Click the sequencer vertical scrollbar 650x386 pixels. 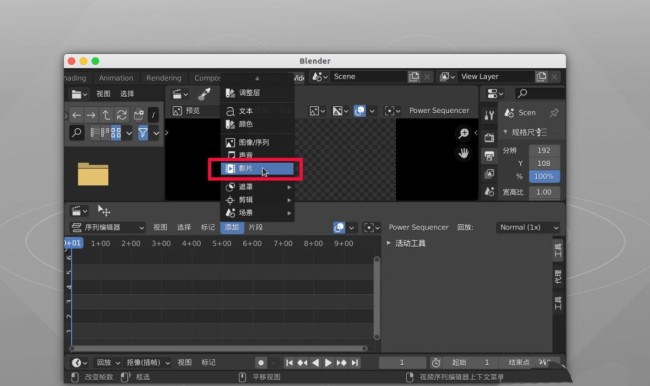(376, 299)
